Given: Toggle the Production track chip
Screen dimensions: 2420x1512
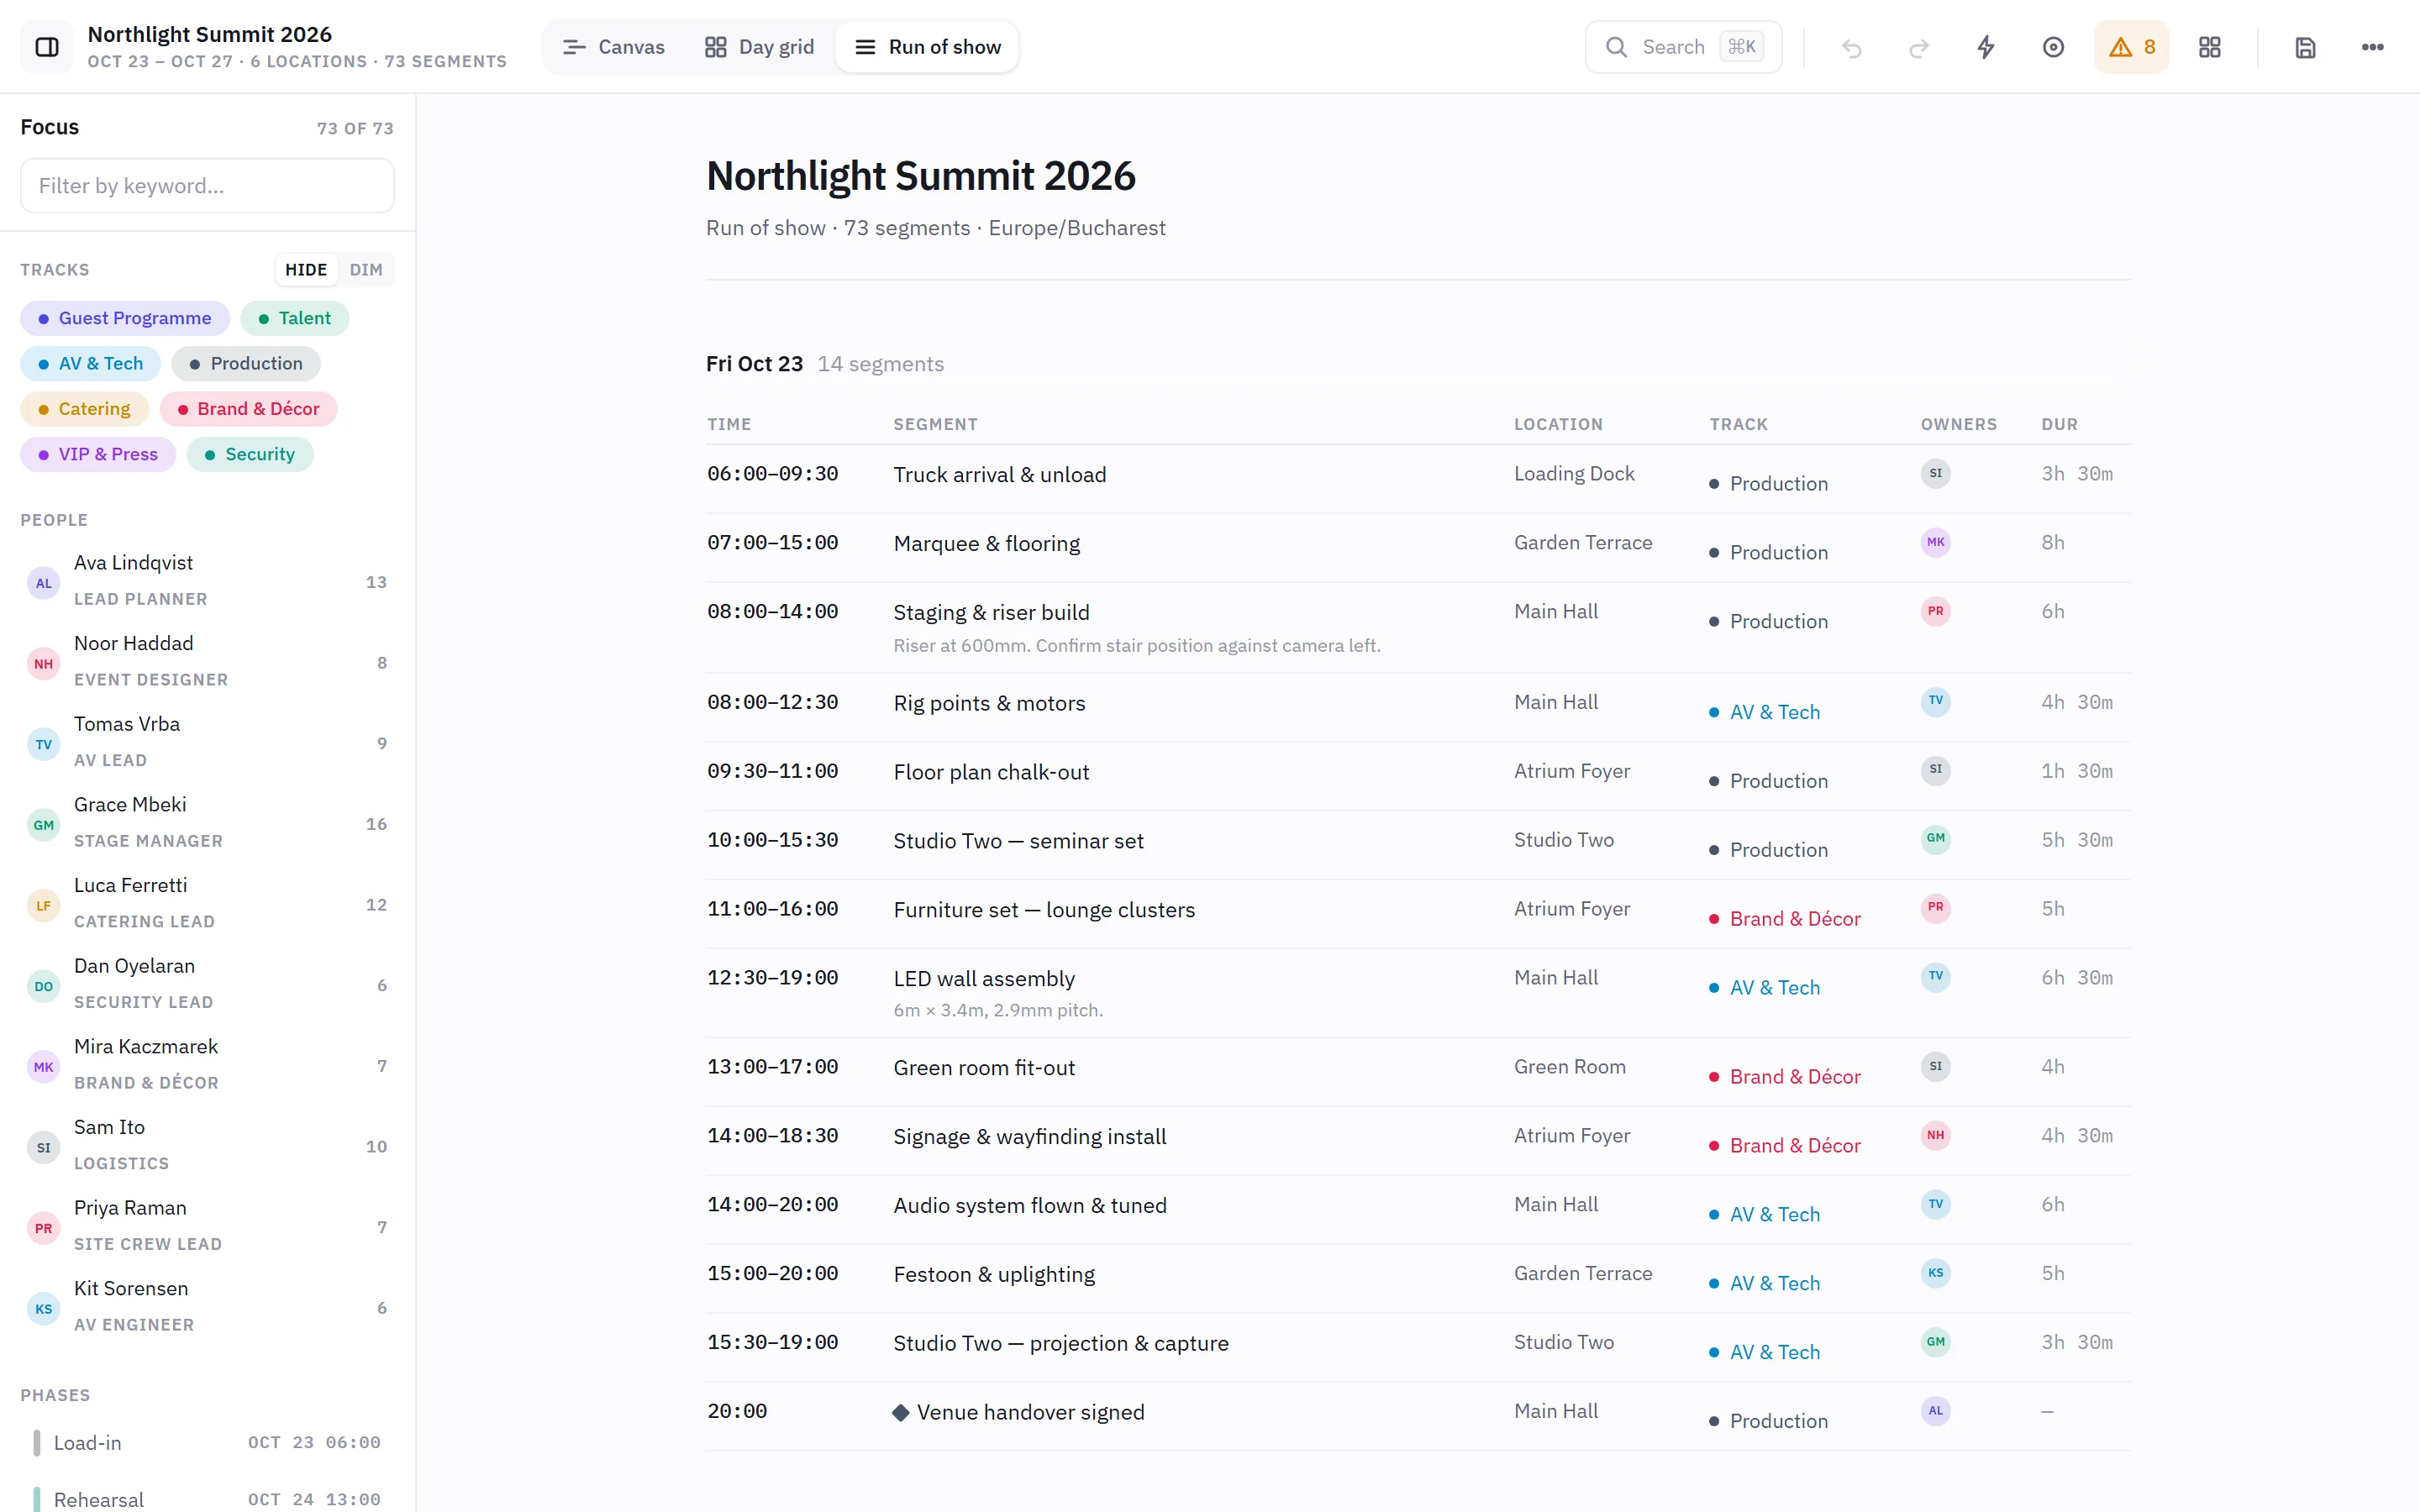Looking at the screenshot, I should [x=246, y=363].
